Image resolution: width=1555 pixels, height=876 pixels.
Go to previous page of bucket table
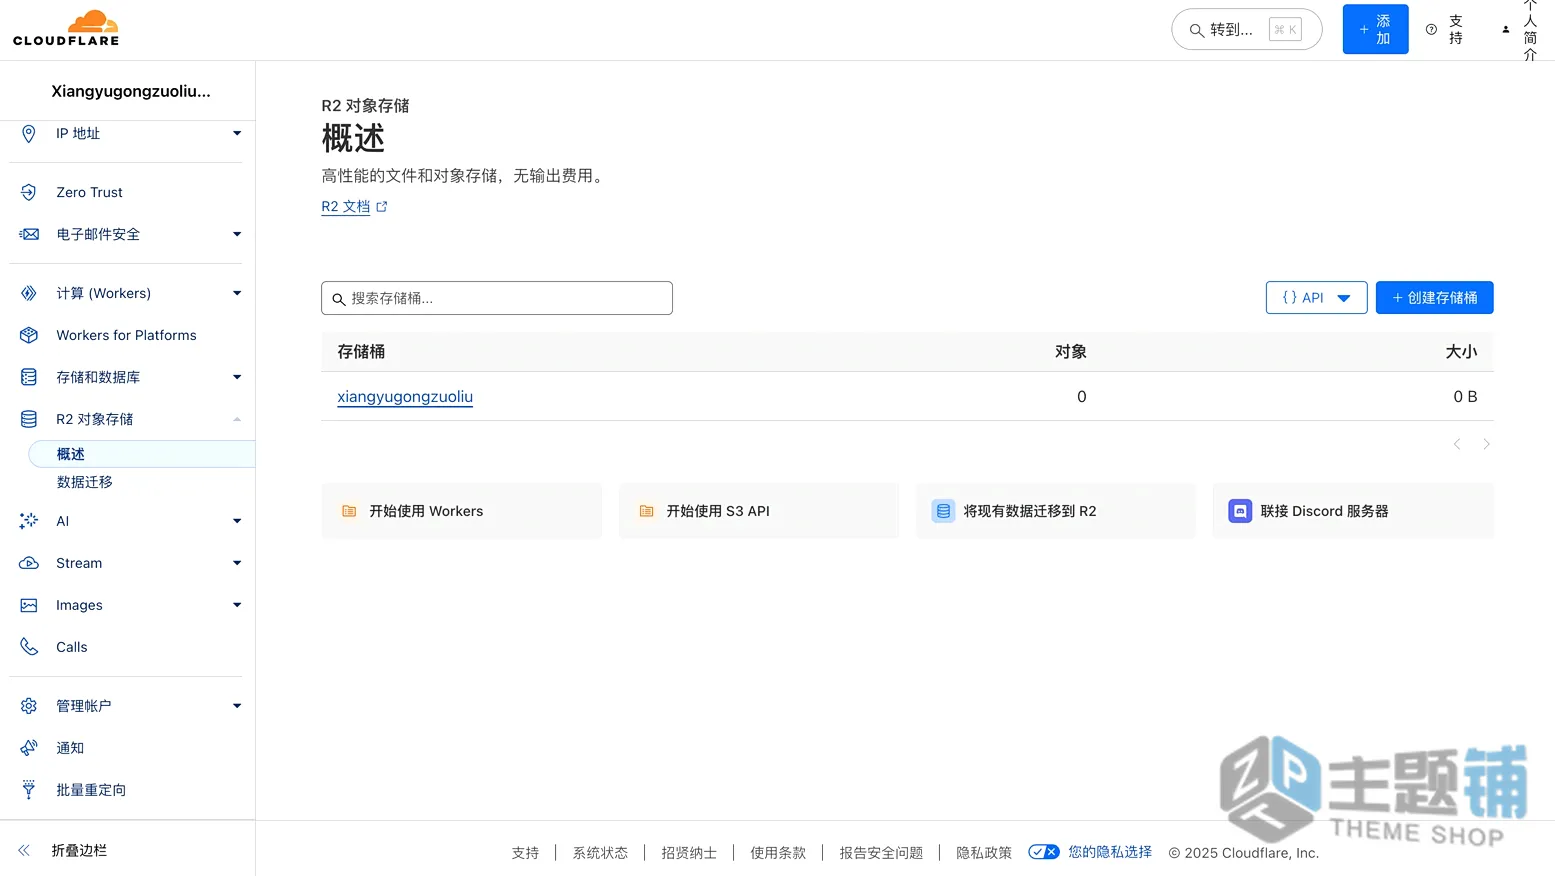click(x=1457, y=444)
